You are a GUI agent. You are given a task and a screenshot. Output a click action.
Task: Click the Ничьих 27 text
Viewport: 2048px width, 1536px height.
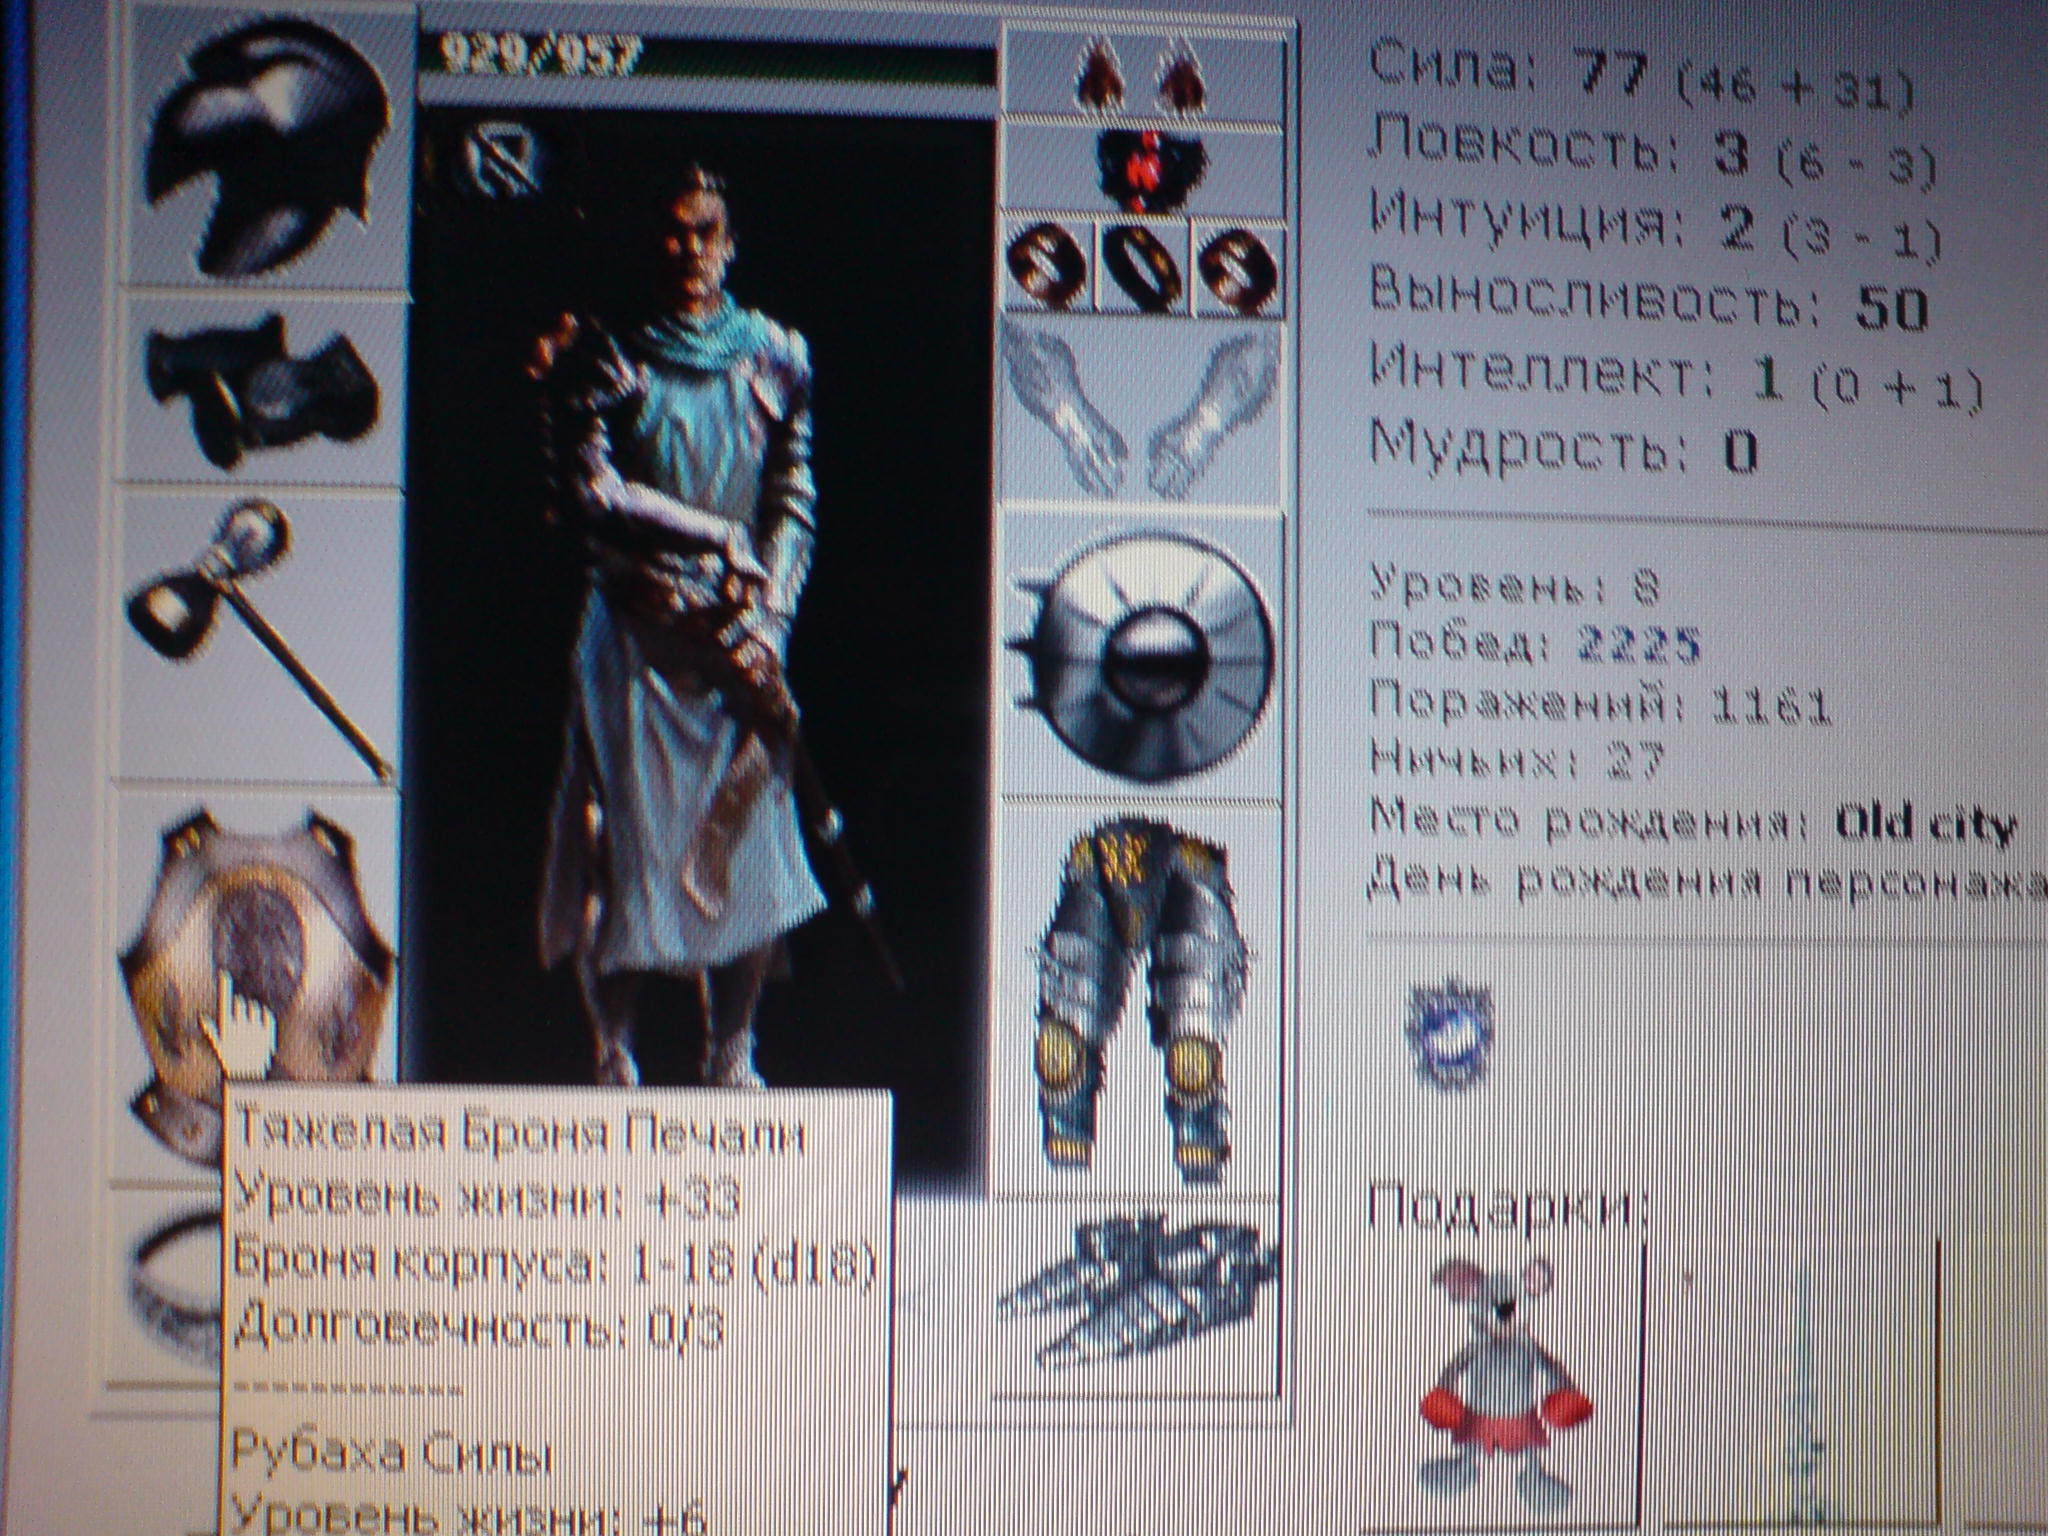tap(1515, 763)
